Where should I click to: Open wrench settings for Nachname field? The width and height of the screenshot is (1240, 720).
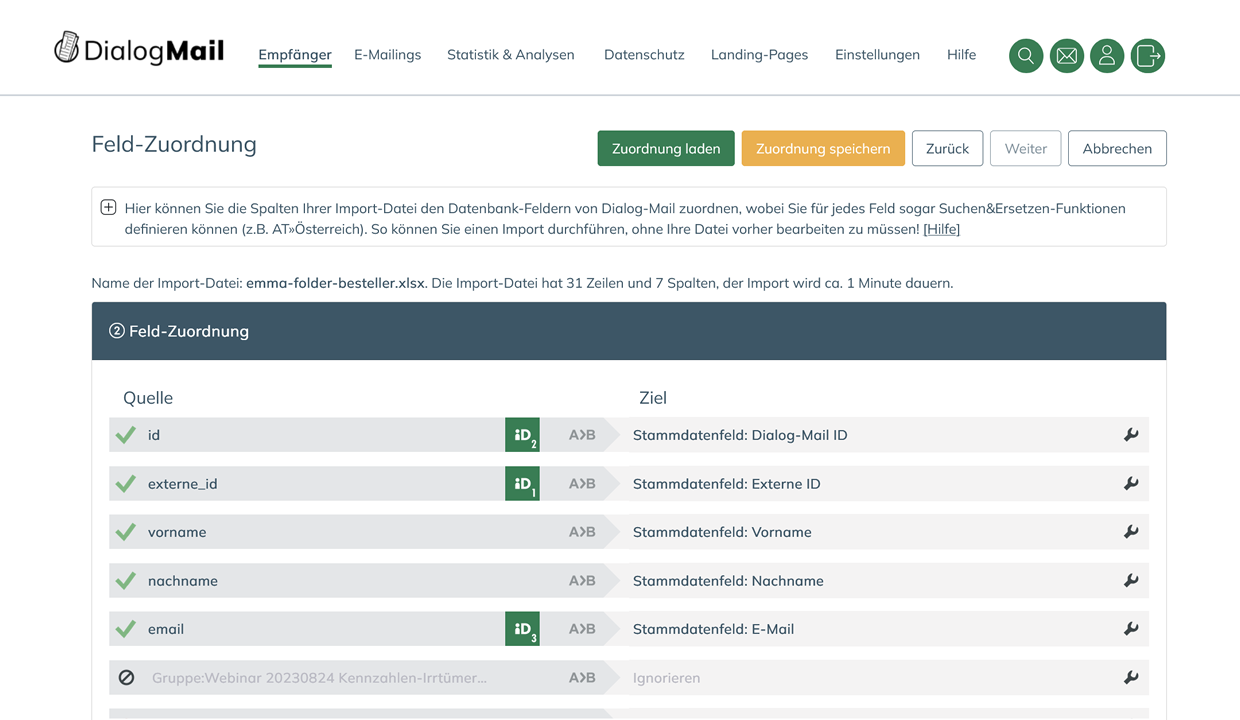[x=1131, y=581]
